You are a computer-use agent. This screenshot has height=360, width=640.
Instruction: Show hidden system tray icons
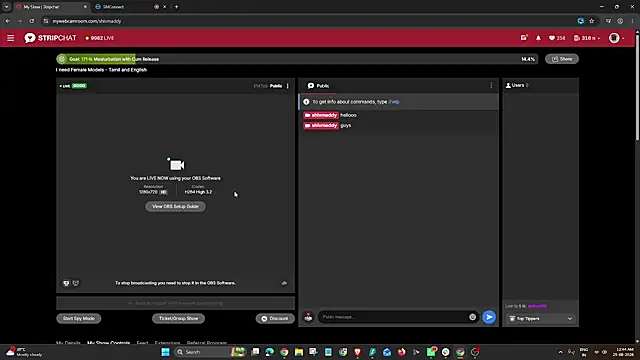pos(560,352)
